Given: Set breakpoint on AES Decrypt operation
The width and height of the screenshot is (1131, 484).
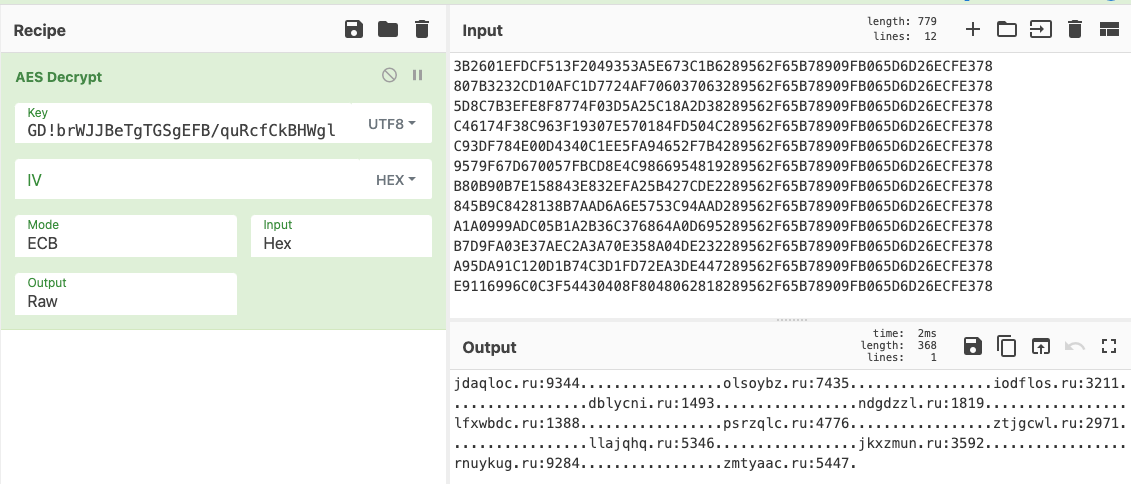Looking at the screenshot, I should (x=418, y=76).
